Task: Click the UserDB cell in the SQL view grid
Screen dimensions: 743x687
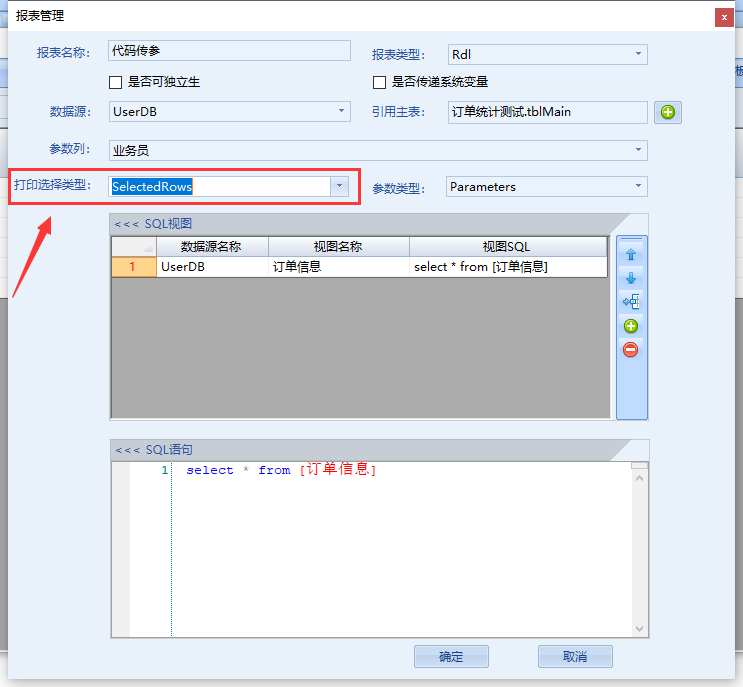Action: [212, 267]
